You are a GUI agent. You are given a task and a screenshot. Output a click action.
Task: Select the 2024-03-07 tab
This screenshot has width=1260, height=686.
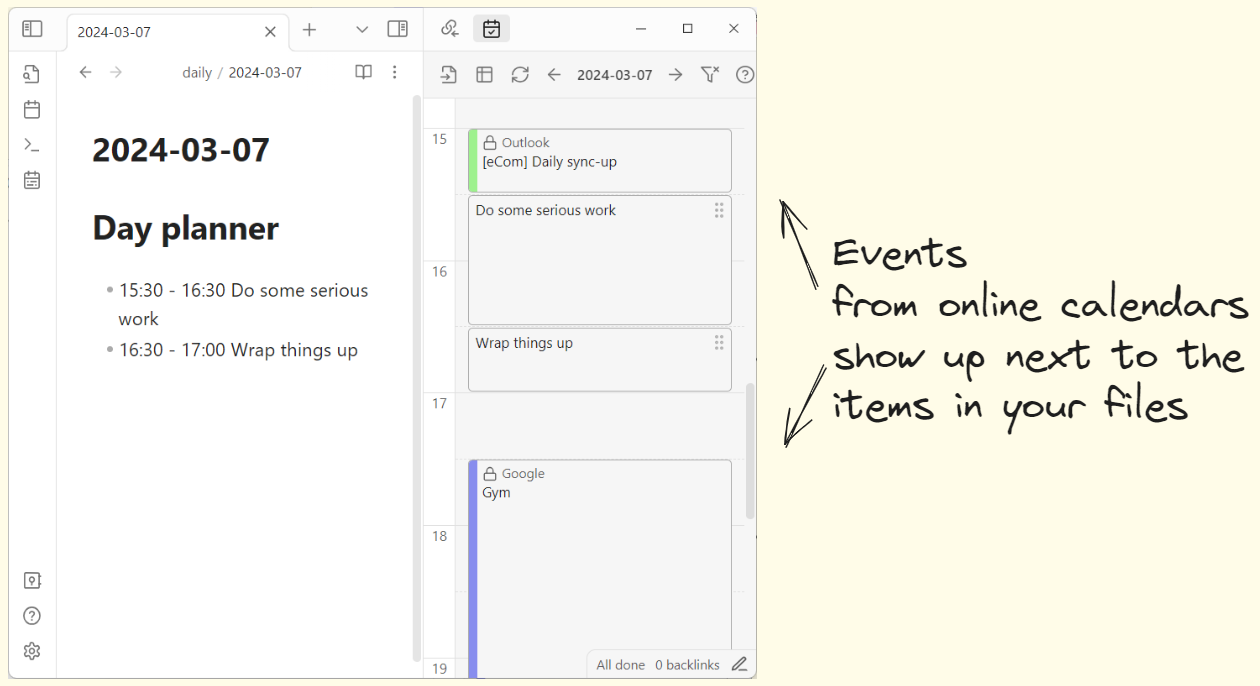coord(178,32)
